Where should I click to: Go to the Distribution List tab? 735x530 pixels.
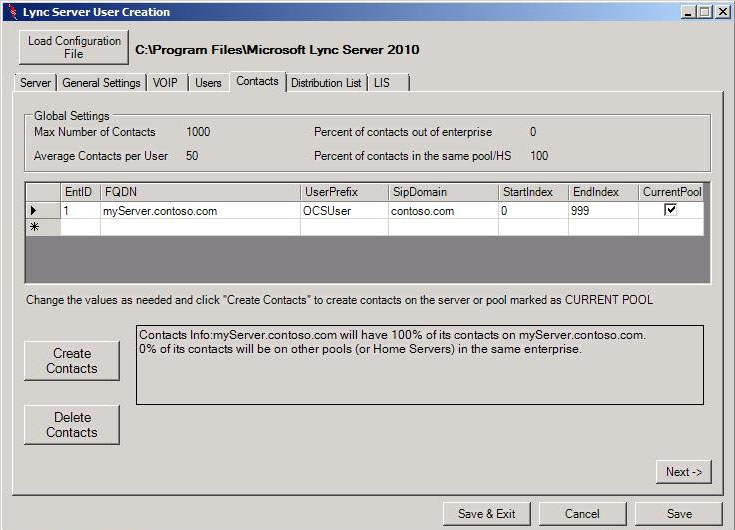[326, 83]
